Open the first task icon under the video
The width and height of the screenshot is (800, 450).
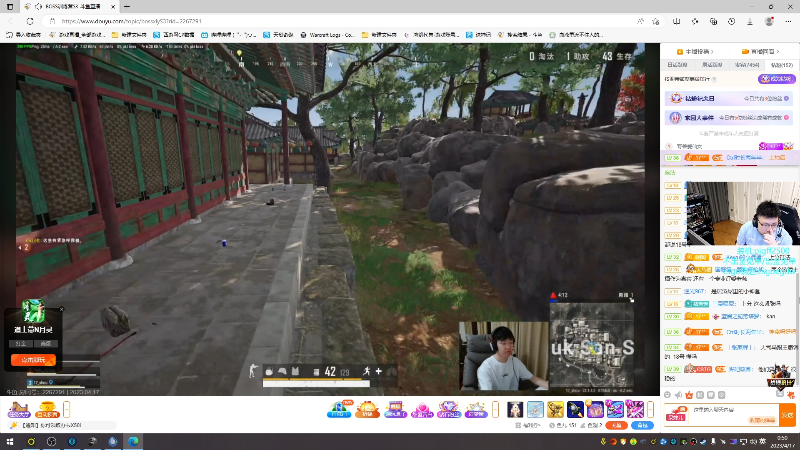coord(18,409)
